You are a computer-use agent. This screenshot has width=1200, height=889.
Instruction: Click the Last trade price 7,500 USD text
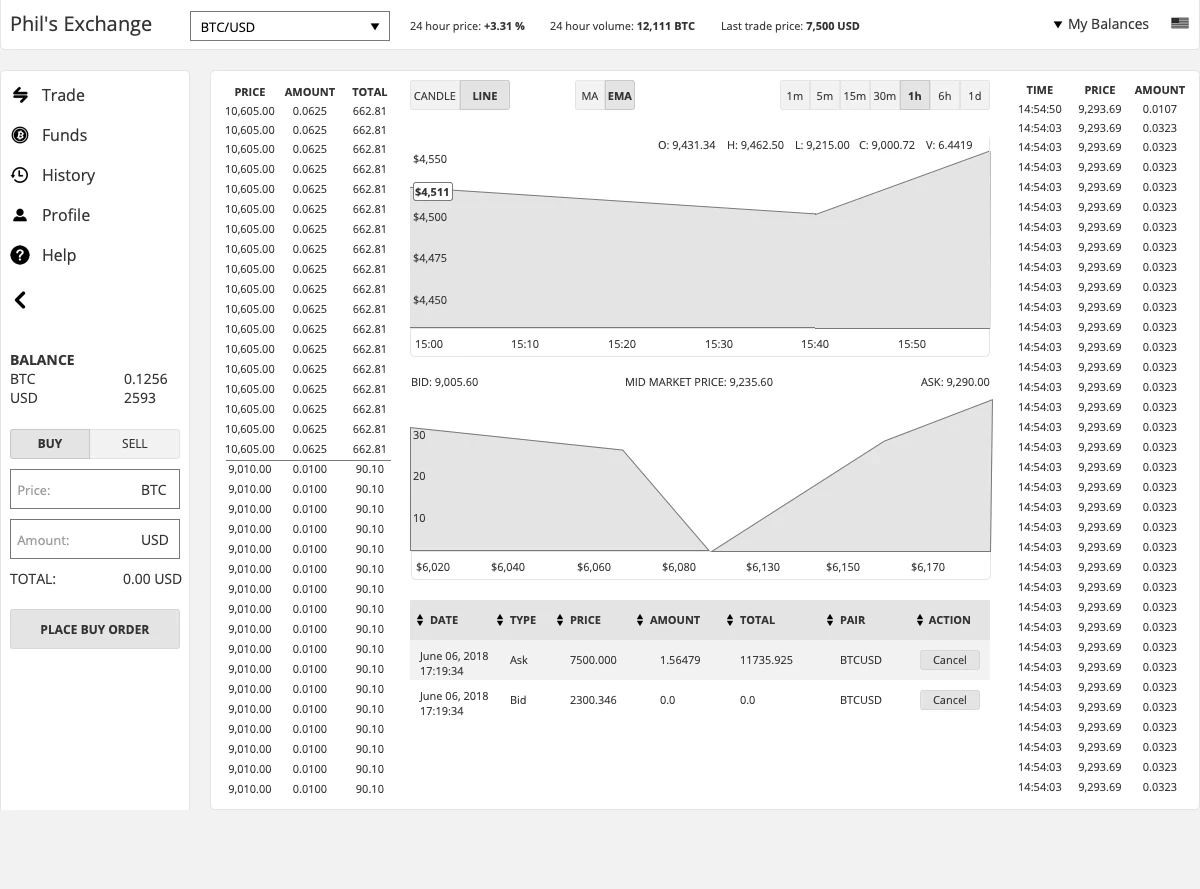pyautogui.click(x=790, y=26)
